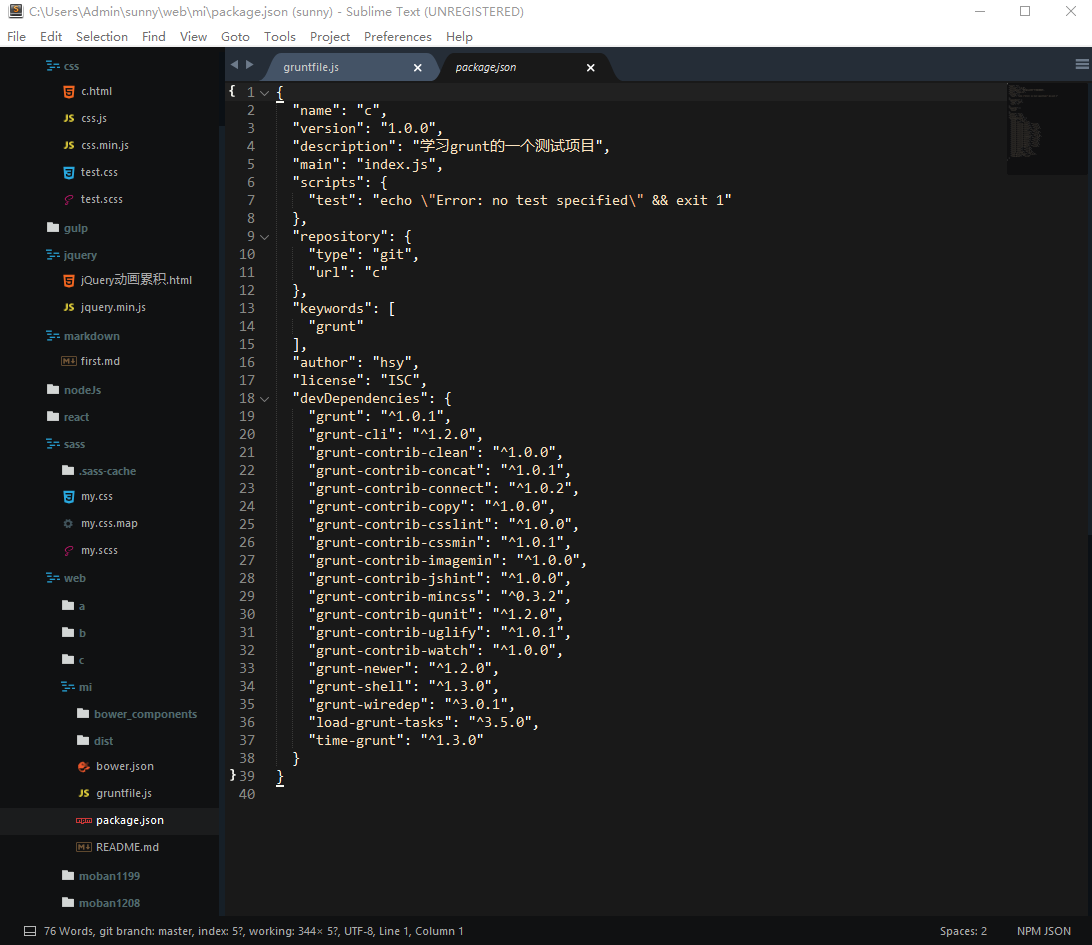The height and width of the screenshot is (945, 1092).
Task: Fold the code block at line 1
Action: 265,93
